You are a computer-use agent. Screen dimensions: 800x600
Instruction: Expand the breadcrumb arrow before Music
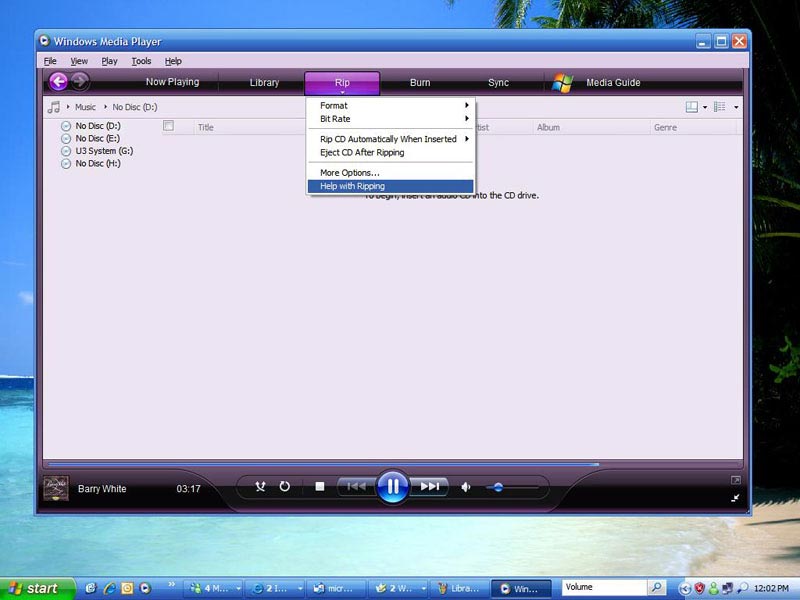click(68, 107)
